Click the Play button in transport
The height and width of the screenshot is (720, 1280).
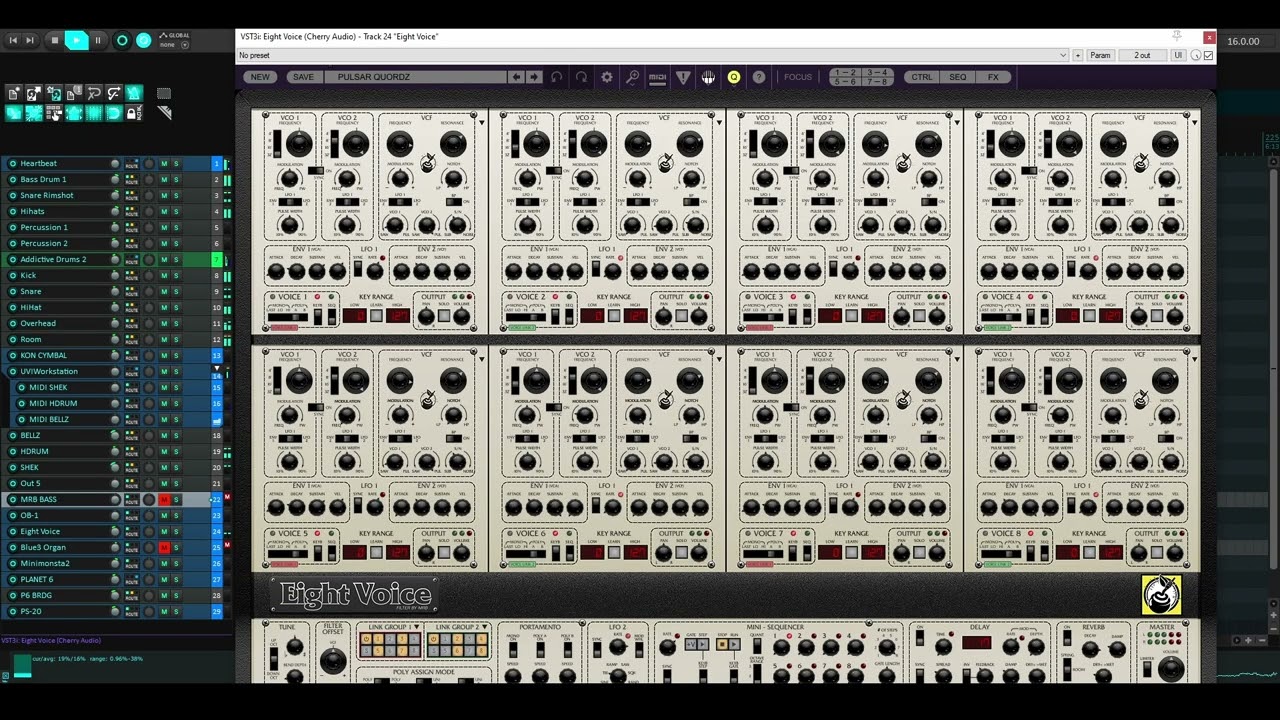[x=77, y=40]
